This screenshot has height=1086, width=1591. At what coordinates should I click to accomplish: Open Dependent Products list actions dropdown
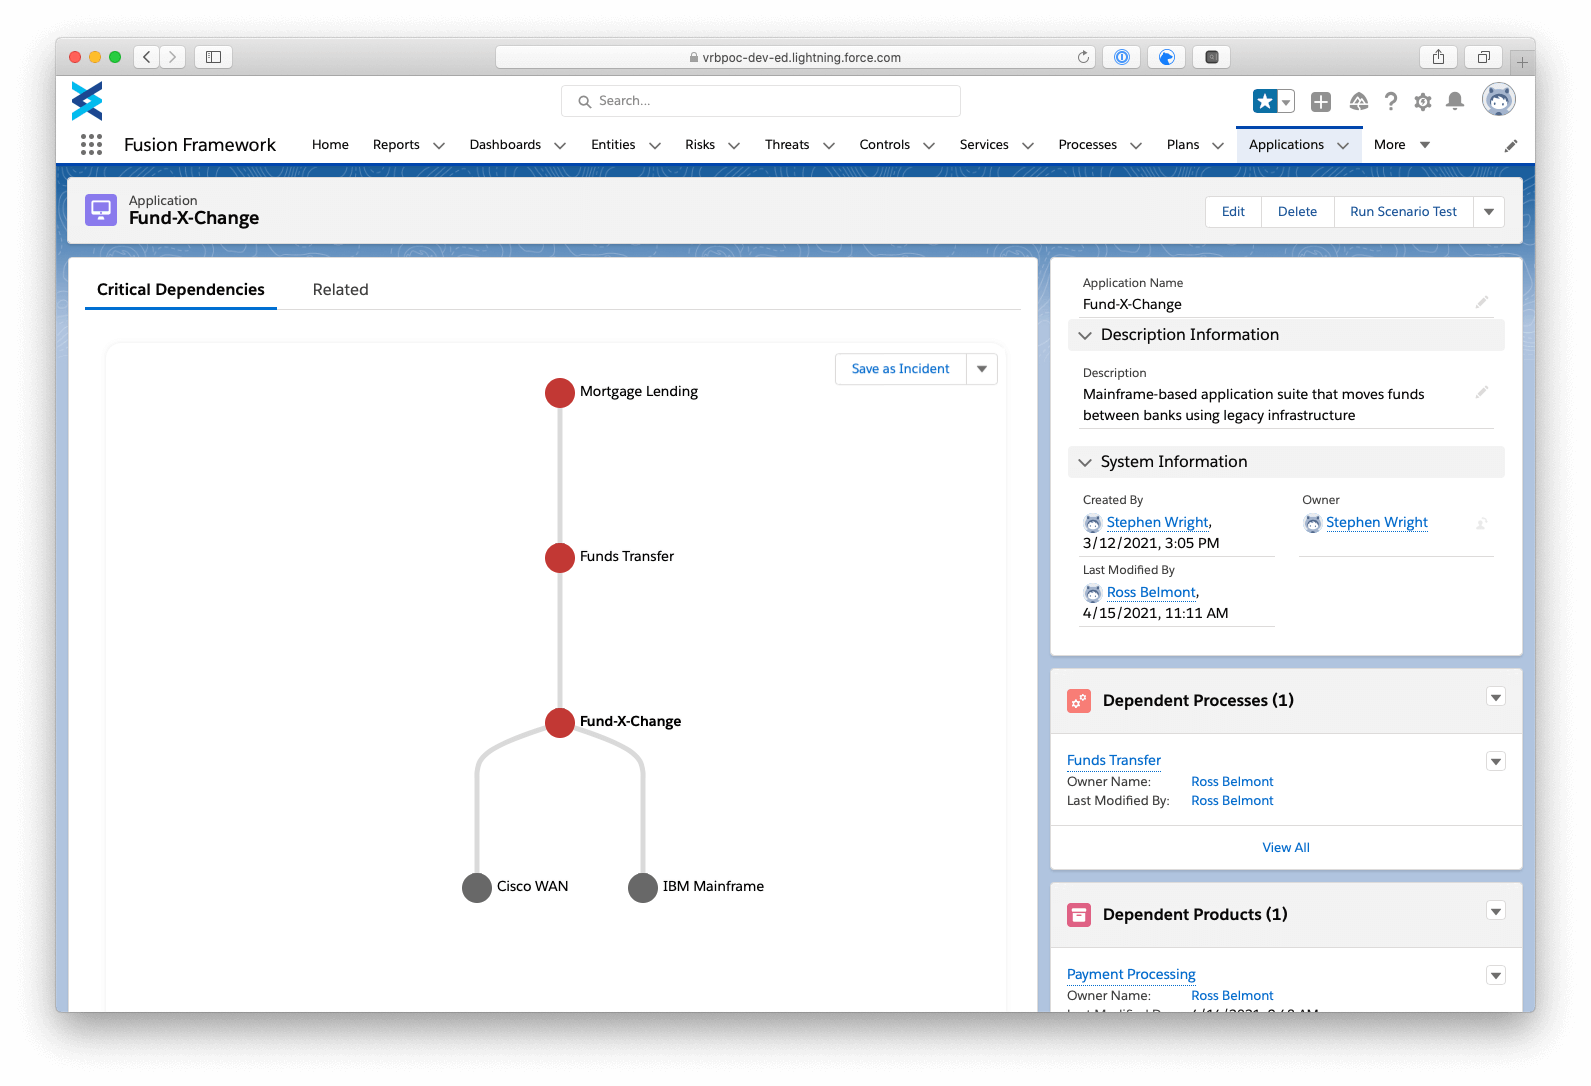(1496, 911)
